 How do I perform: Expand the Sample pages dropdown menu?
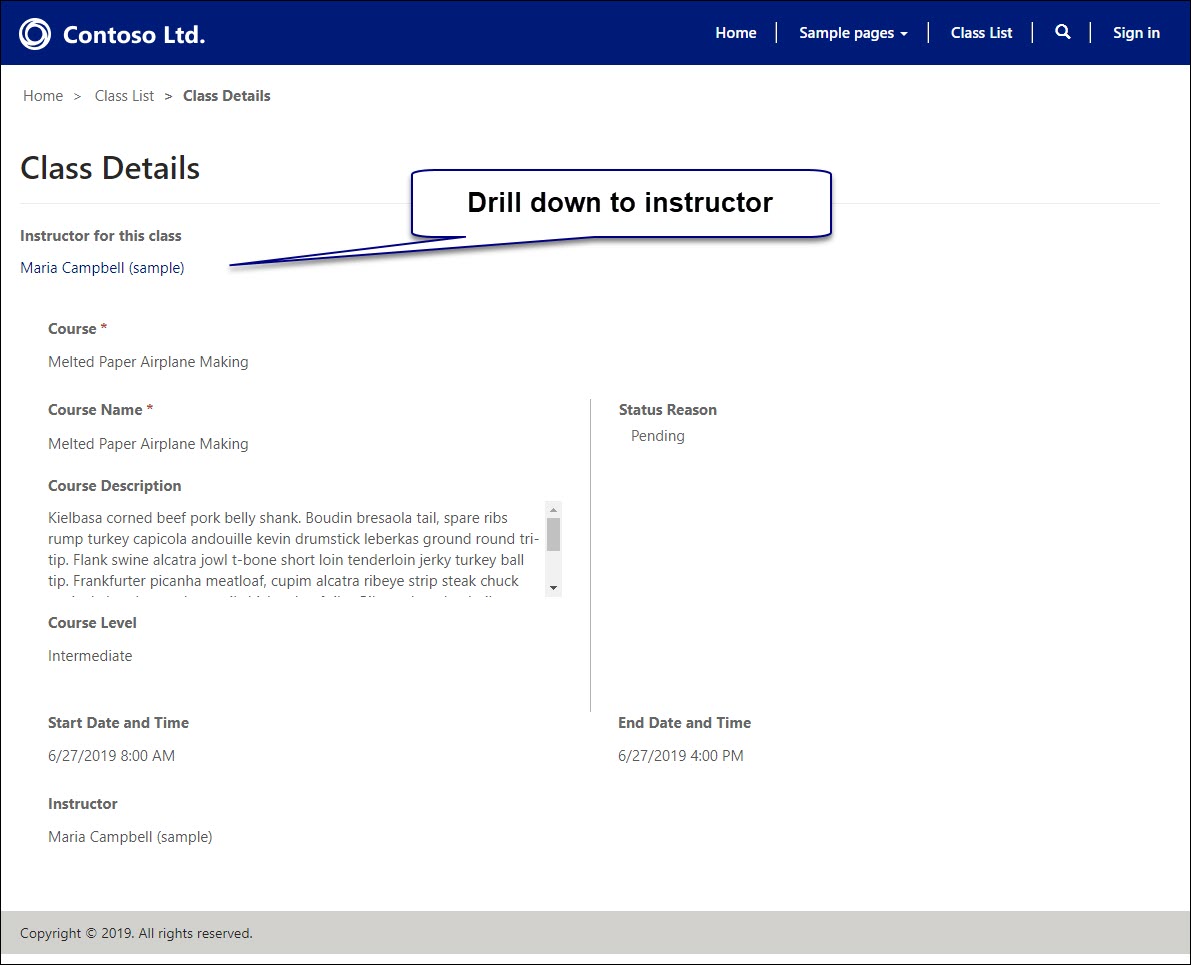(x=853, y=33)
